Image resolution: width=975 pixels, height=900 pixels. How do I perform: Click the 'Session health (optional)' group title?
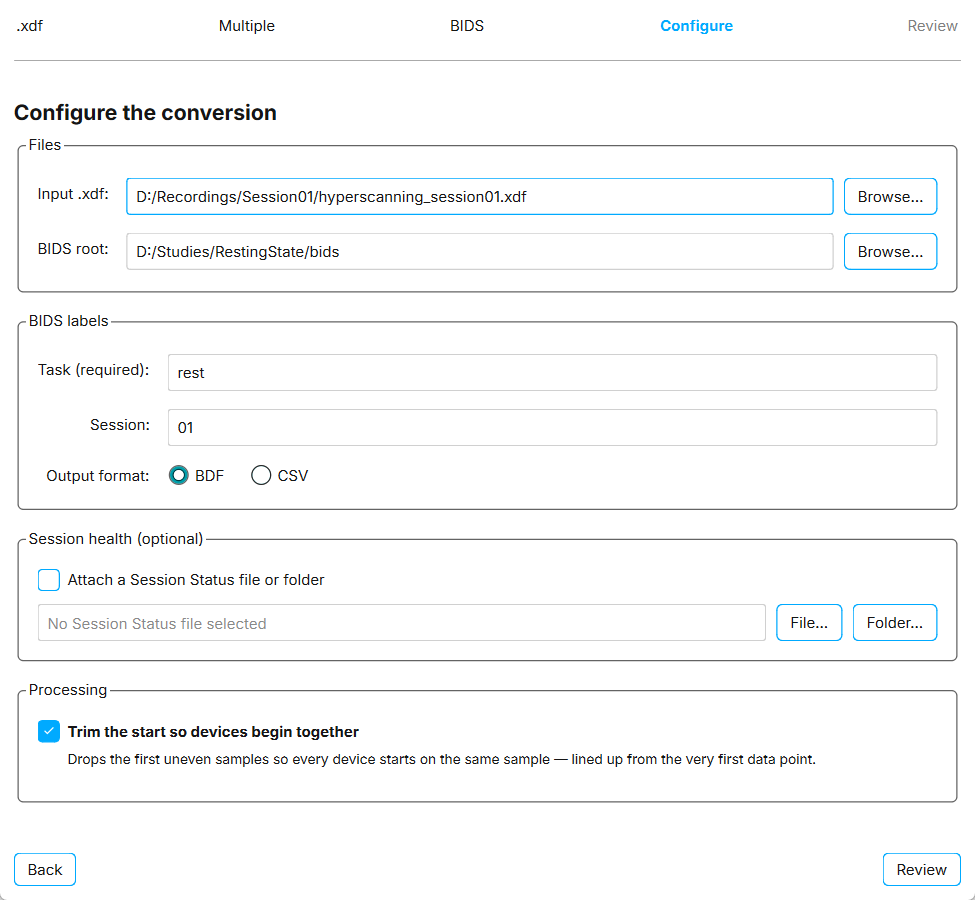coord(116,539)
